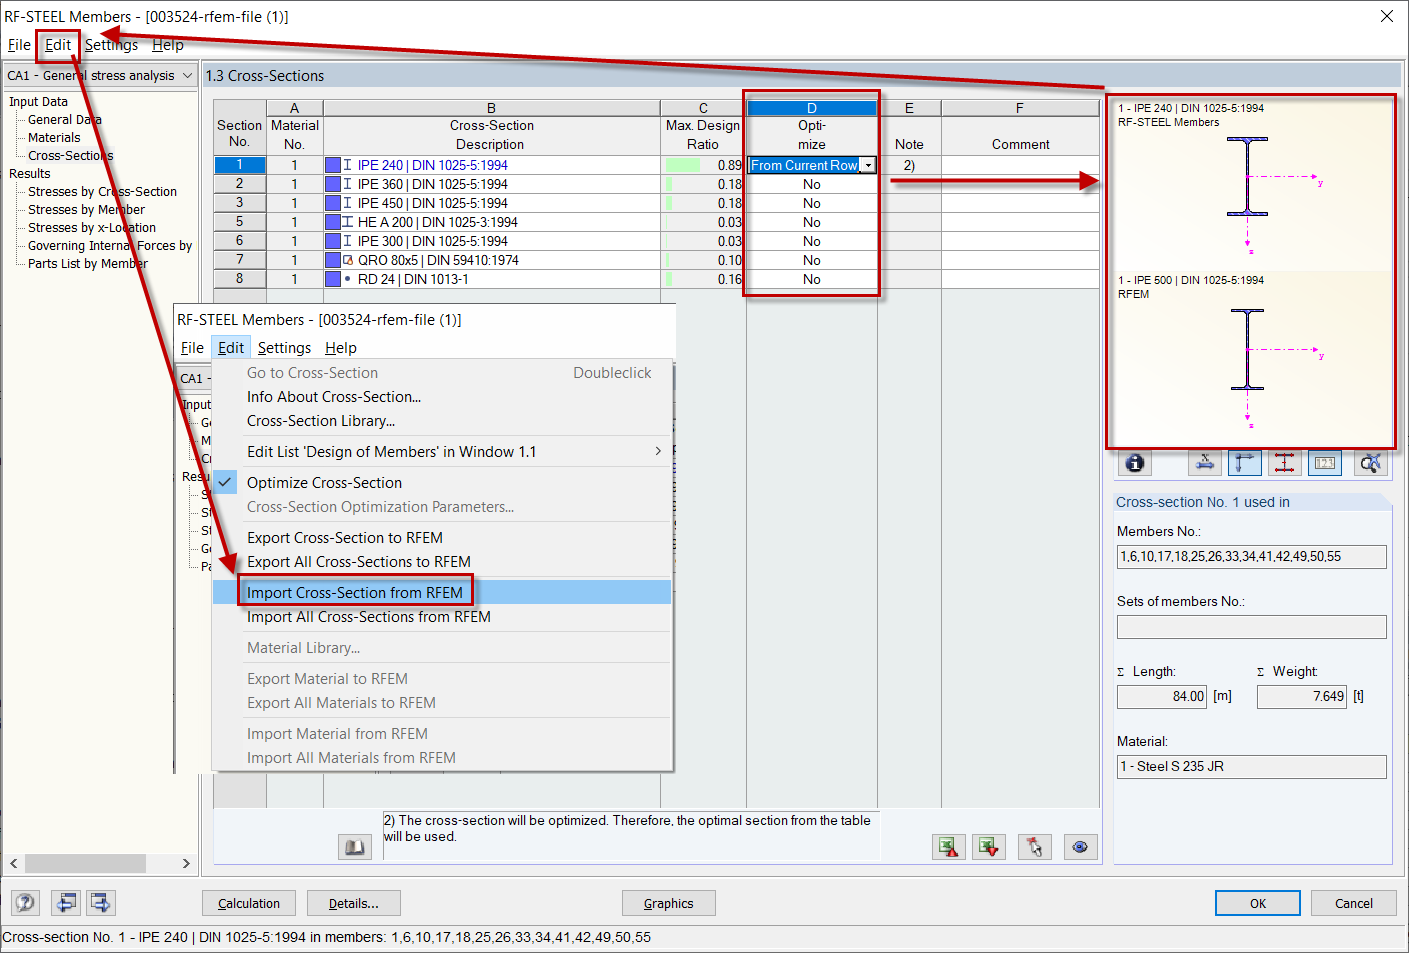The width and height of the screenshot is (1409, 953).
Task: Select the IPE 240 cross-section preview thumbnail
Action: [1251, 184]
